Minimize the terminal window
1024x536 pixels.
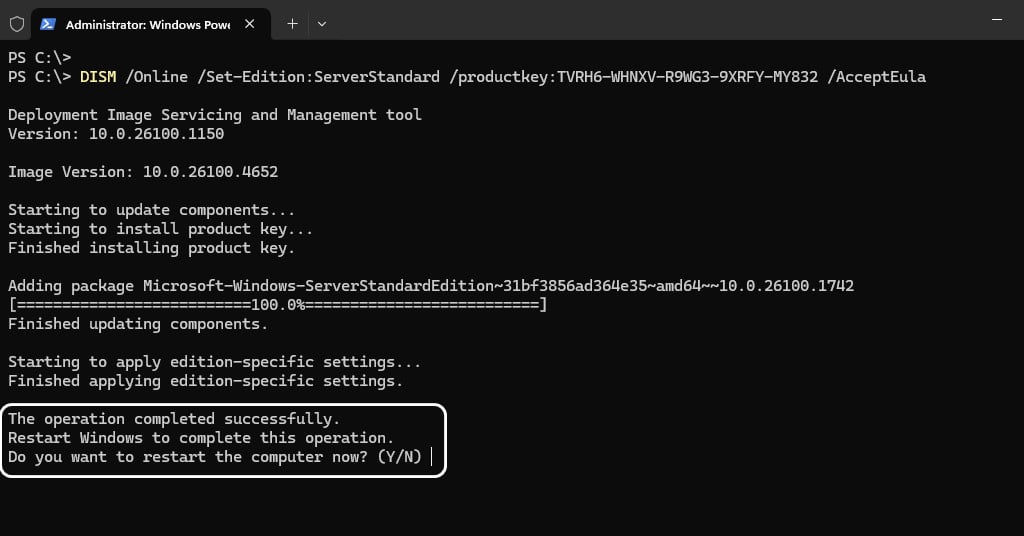997,20
